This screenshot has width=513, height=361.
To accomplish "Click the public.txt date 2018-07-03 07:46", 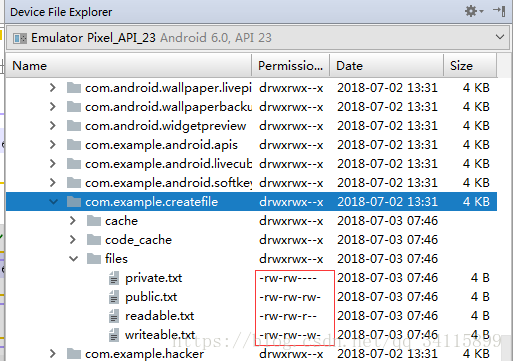I will 387,297.
